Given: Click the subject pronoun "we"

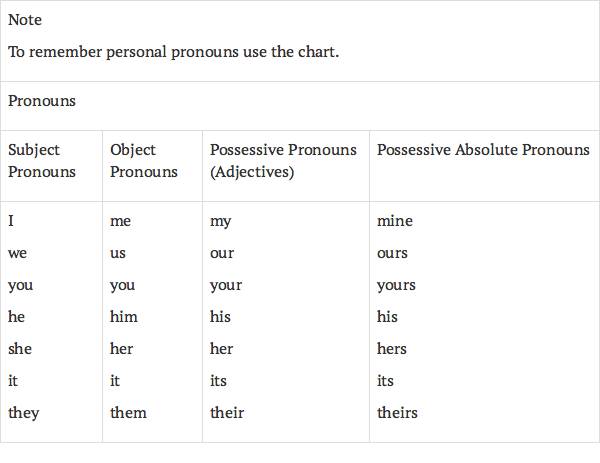Looking at the screenshot, I should (18, 253).
